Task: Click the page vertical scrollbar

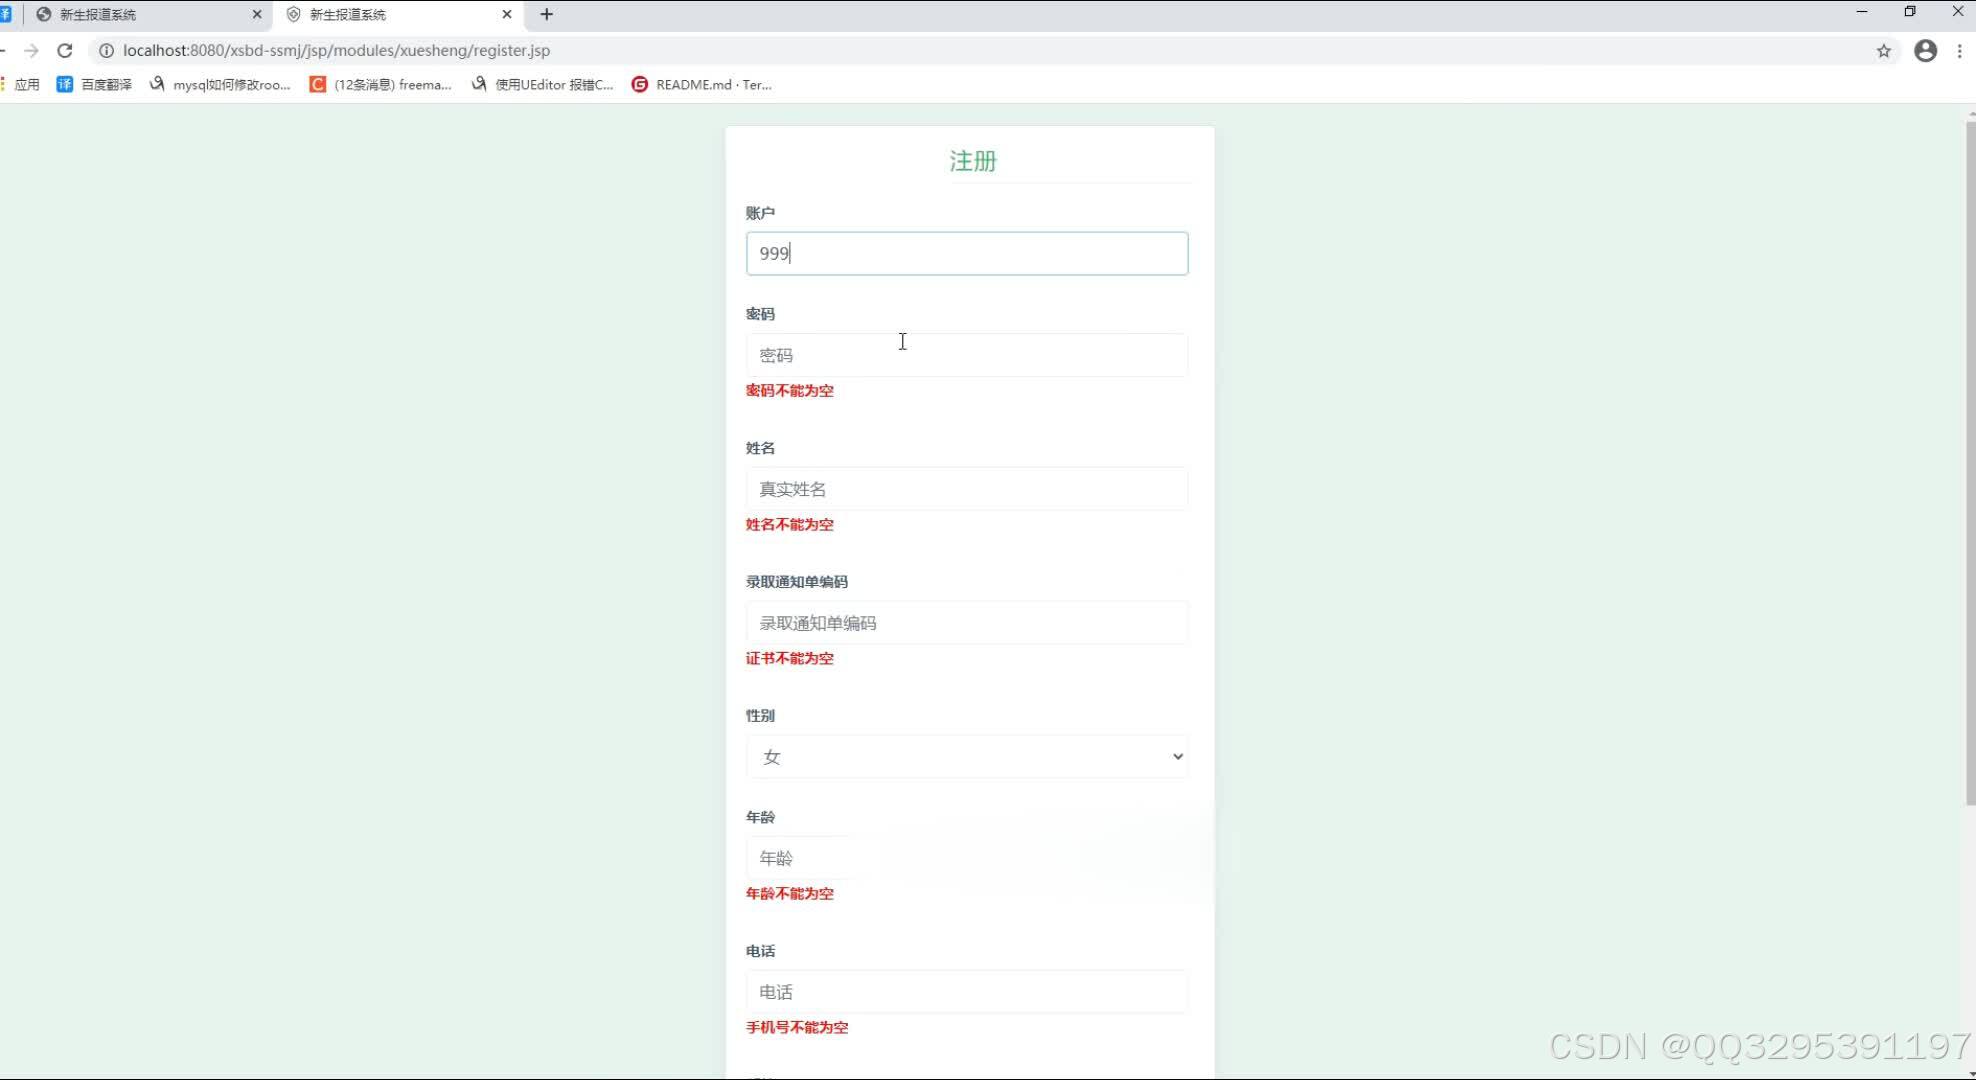Action: 1970,462
